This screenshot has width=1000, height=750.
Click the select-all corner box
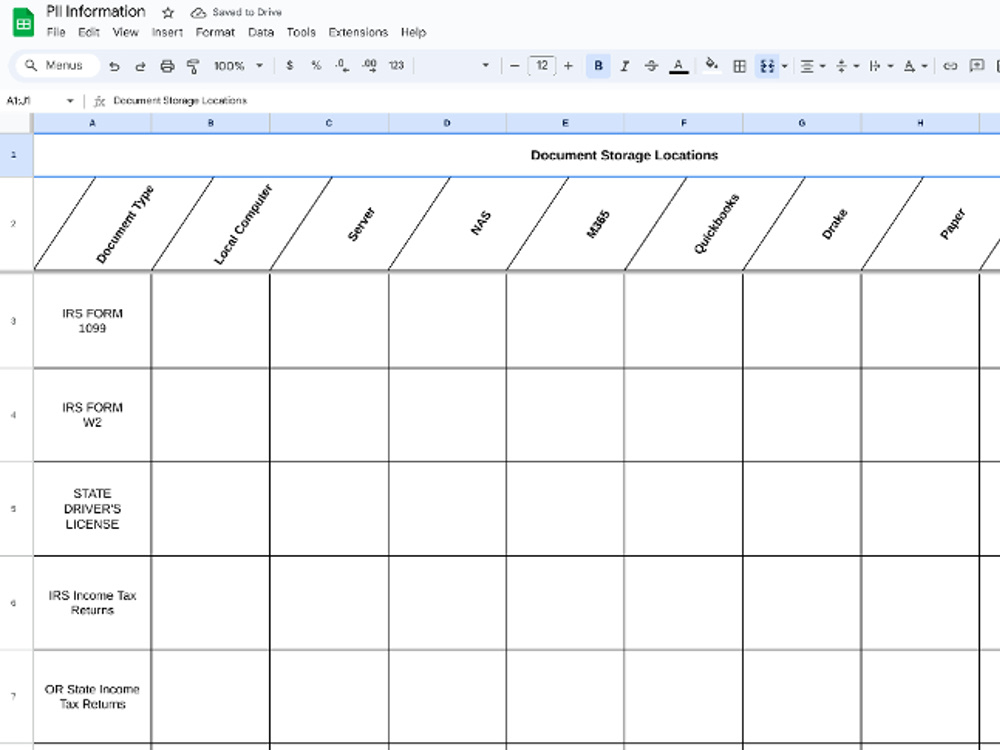tap(16, 122)
